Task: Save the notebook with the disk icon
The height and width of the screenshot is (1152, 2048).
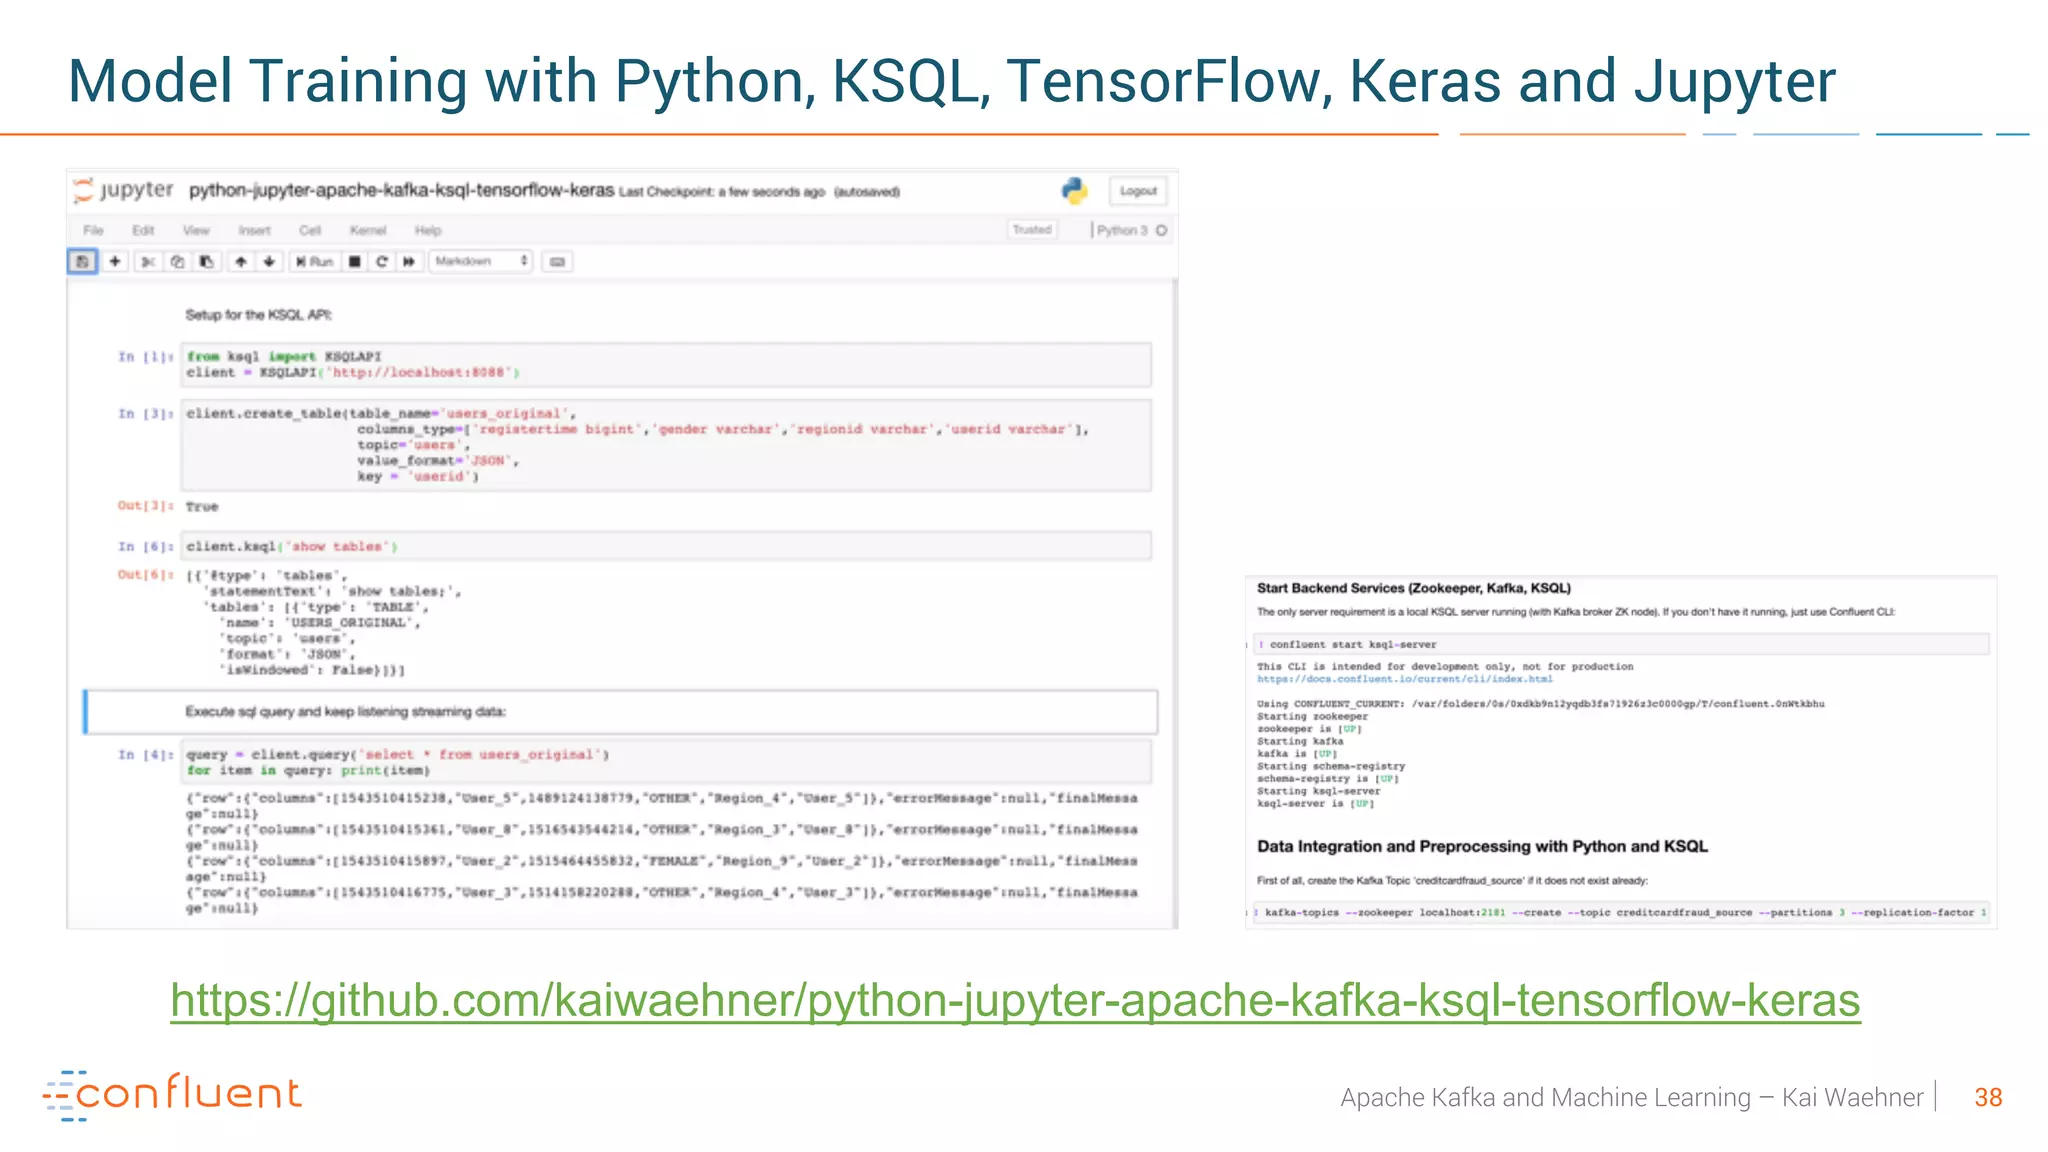Action: (82, 262)
